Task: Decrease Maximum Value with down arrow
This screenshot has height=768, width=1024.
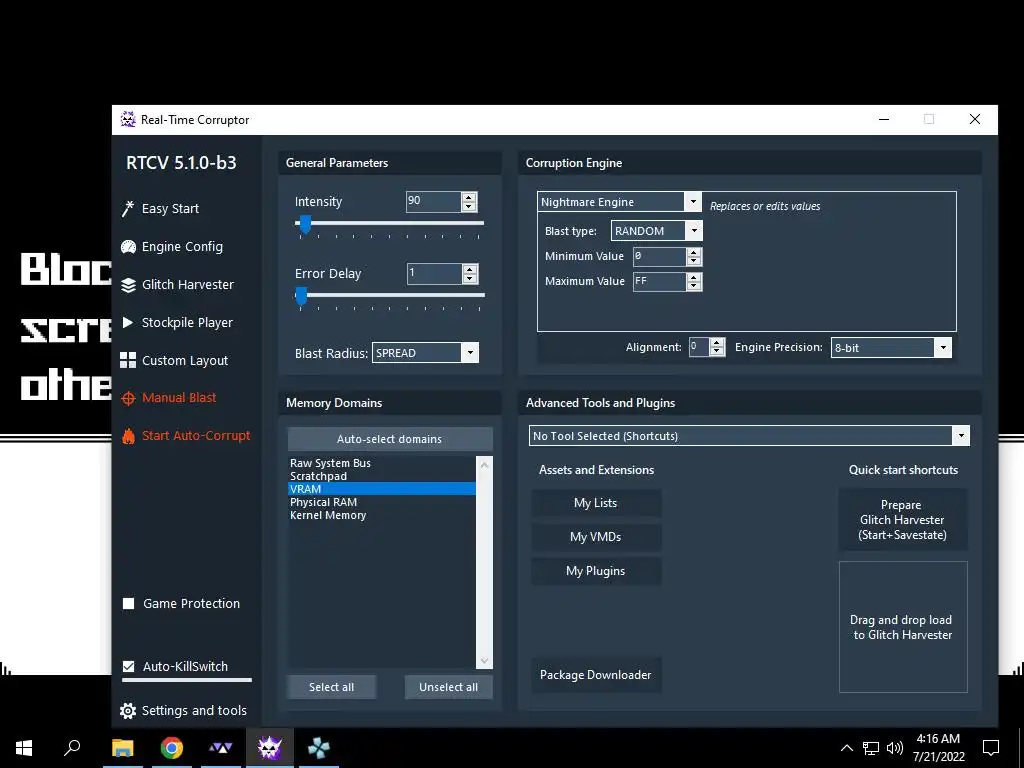Action: point(694,286)
